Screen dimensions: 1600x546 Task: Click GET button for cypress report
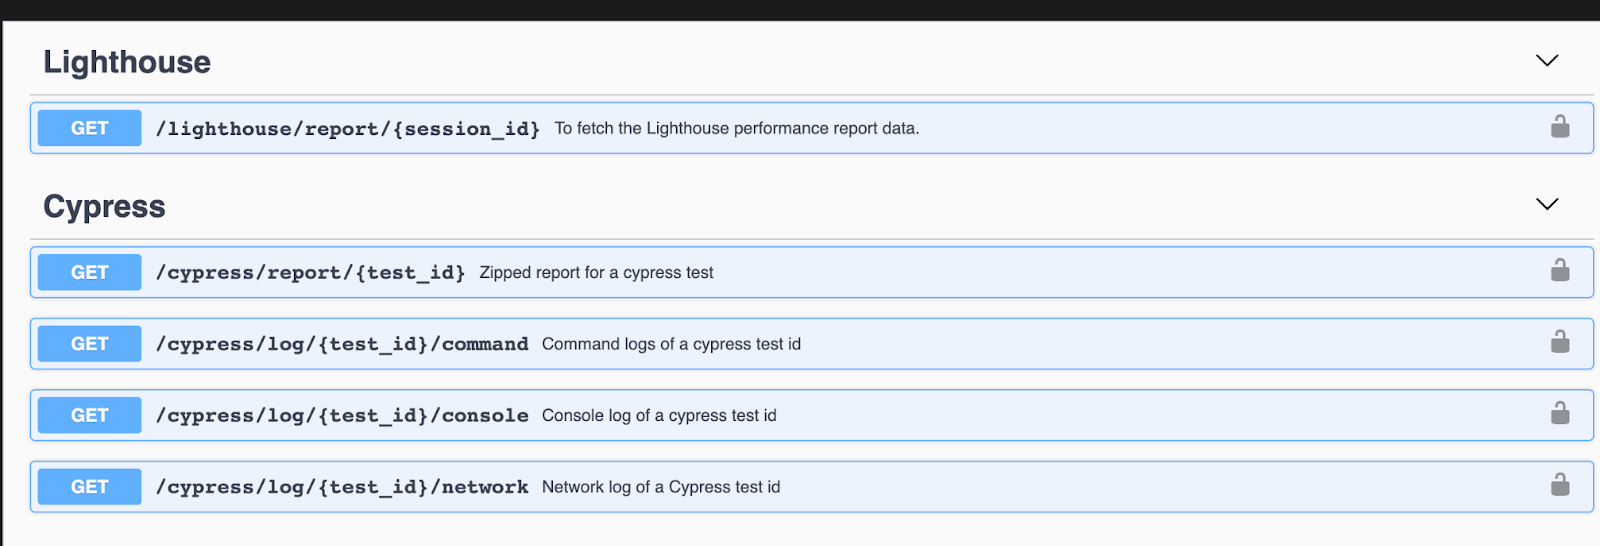pos(90,272)
